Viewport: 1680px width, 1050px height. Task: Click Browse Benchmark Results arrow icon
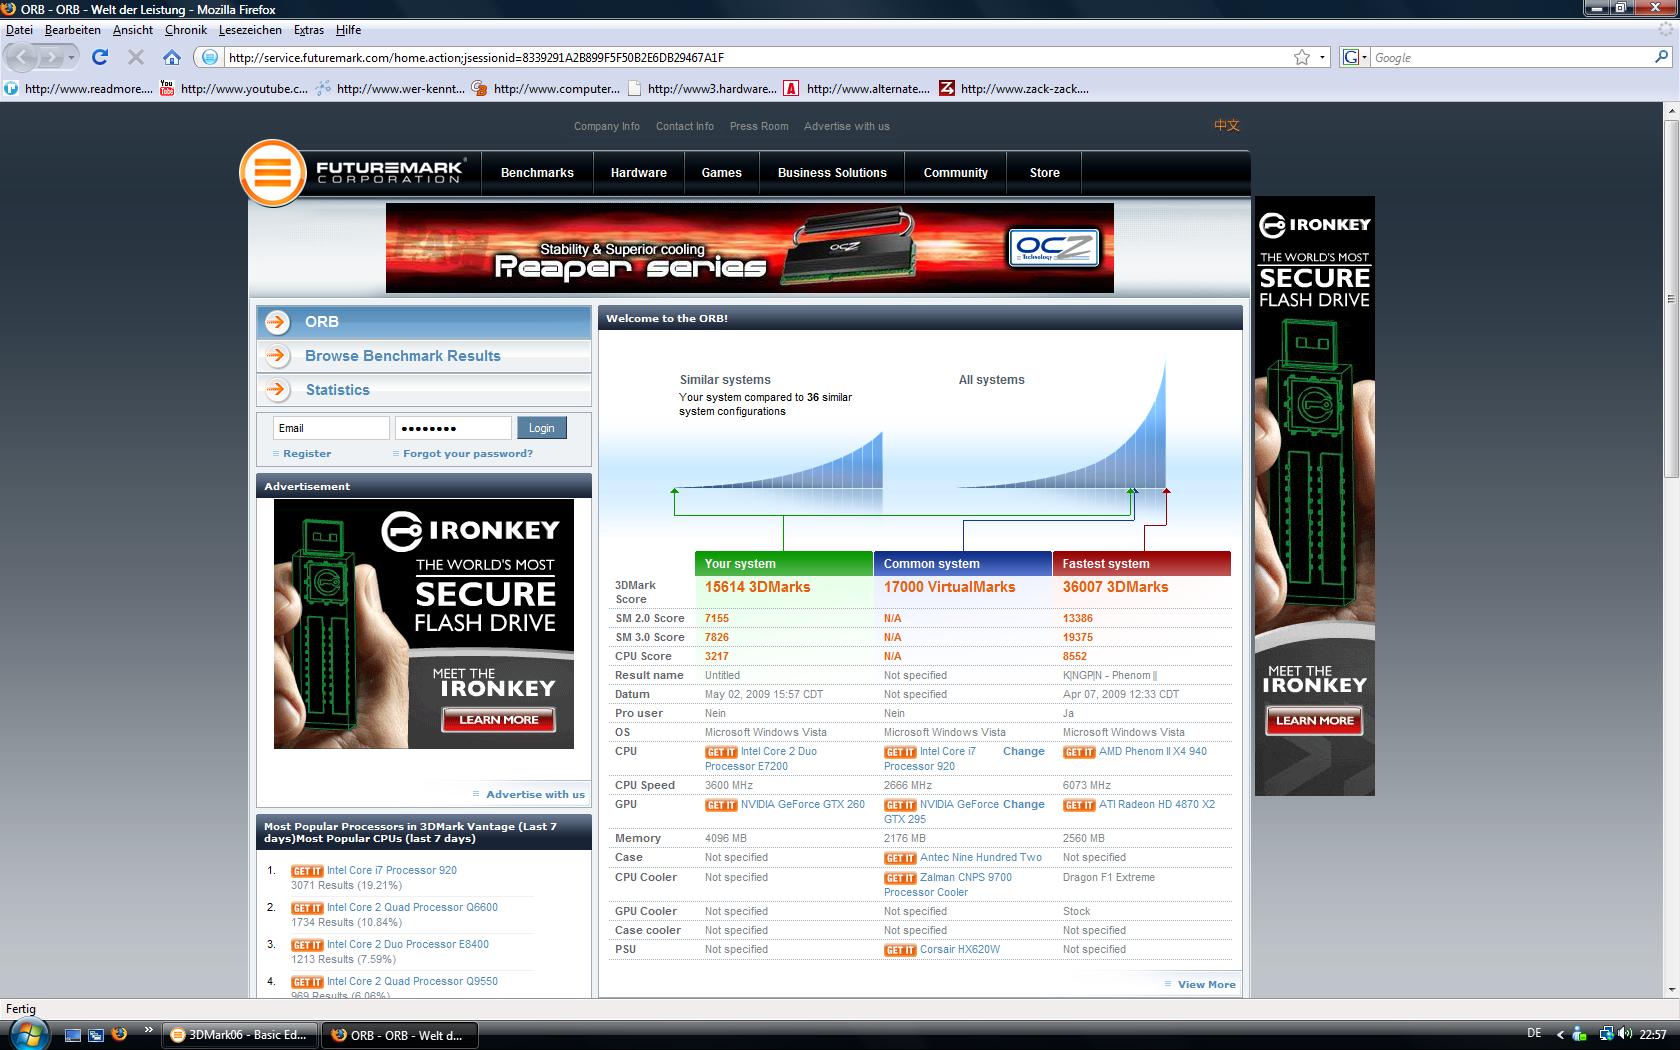click(279, 355)
